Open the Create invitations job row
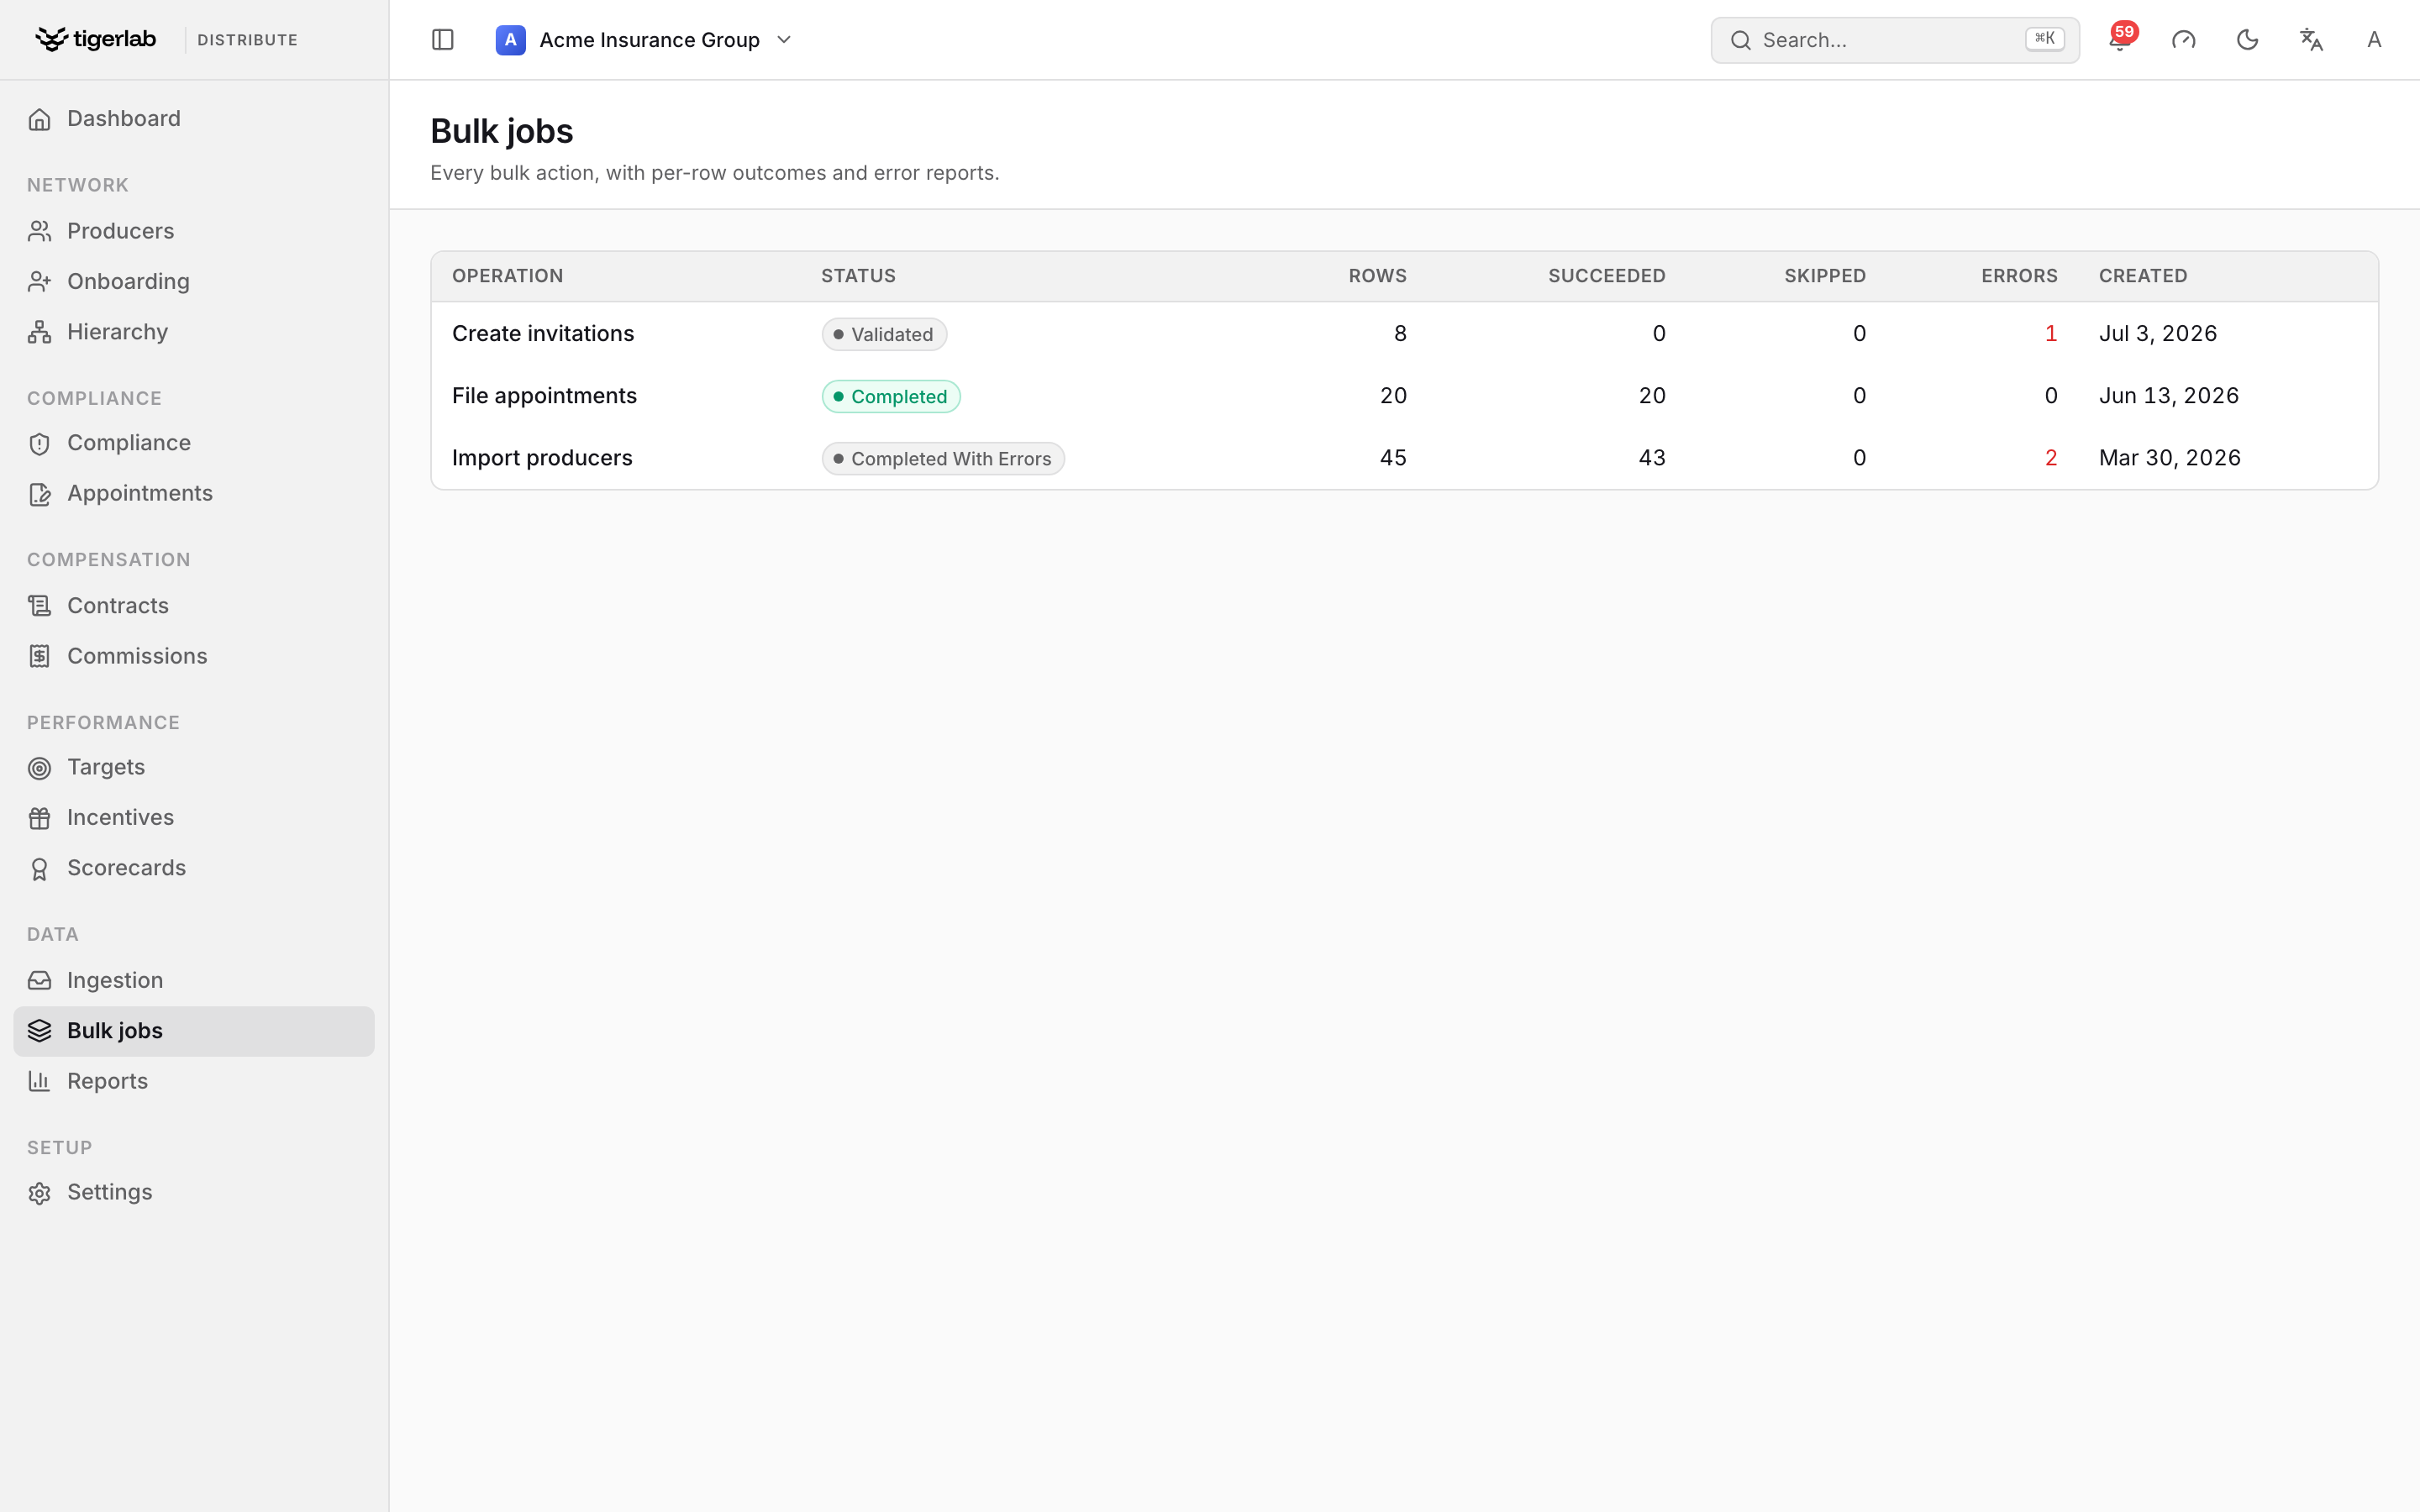Viewport: 2420px width, 1512px height. coord(1404,334)
